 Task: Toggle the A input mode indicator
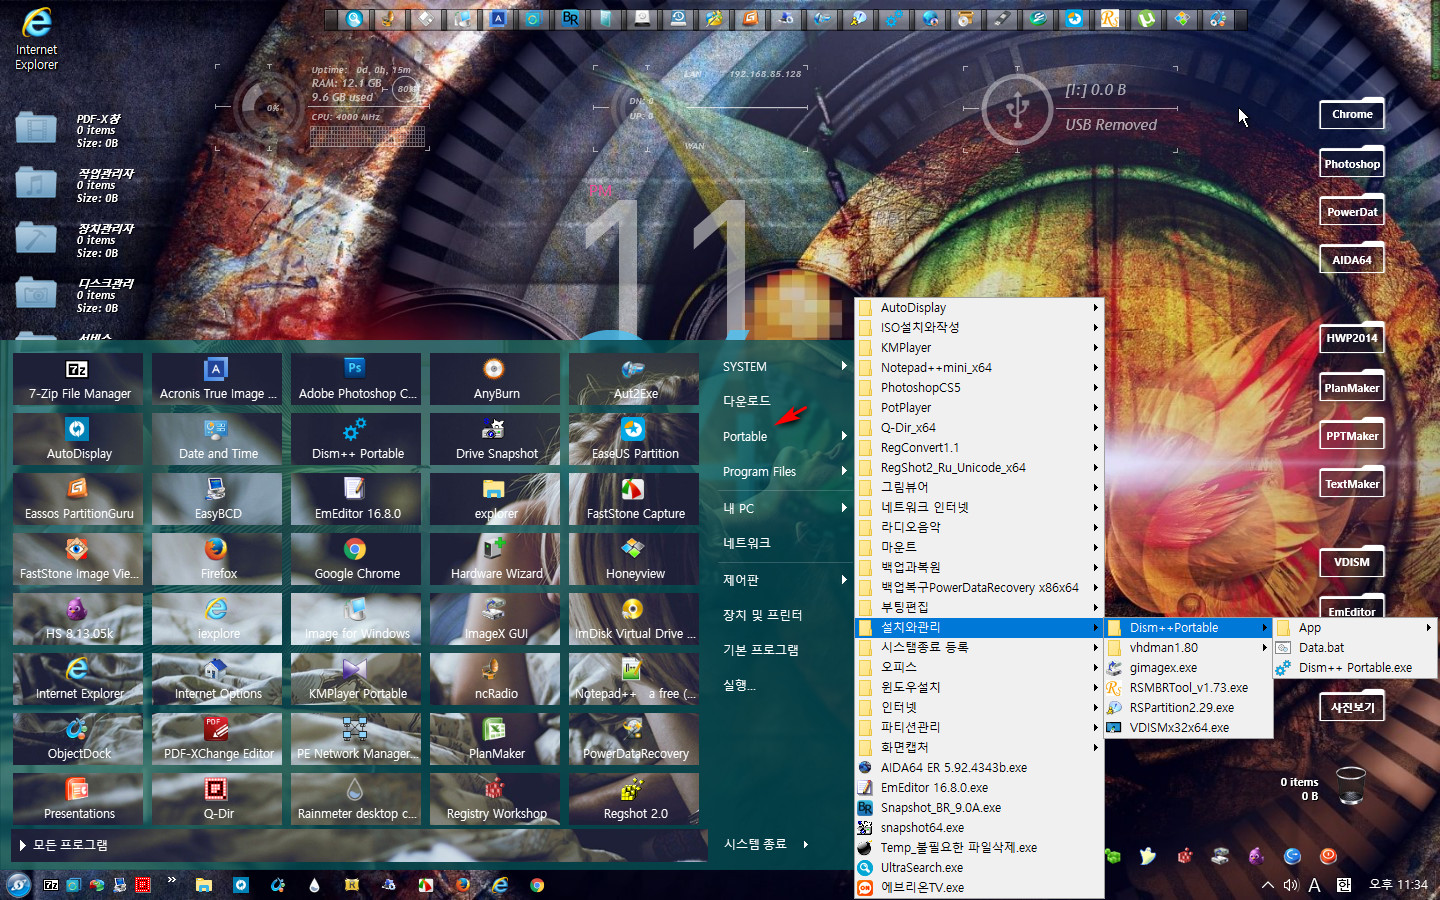pyautogui.click(x=1314, y=885)
